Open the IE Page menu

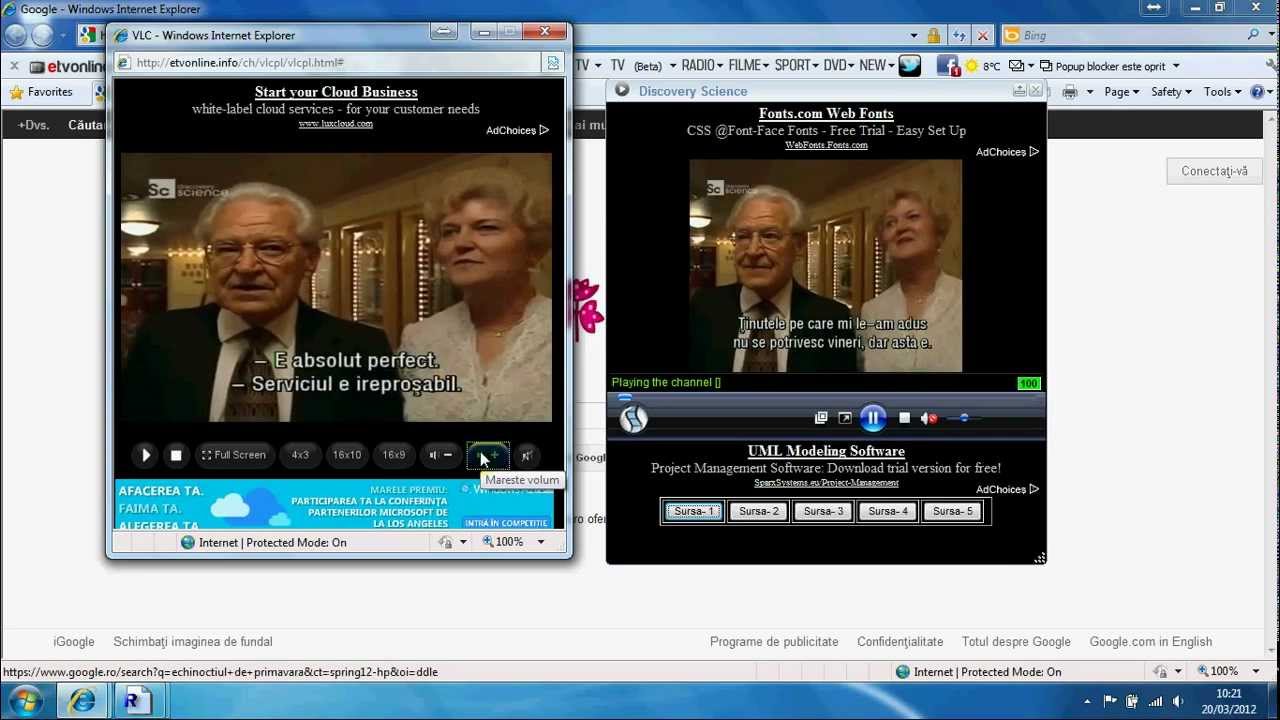point(1122,92)
